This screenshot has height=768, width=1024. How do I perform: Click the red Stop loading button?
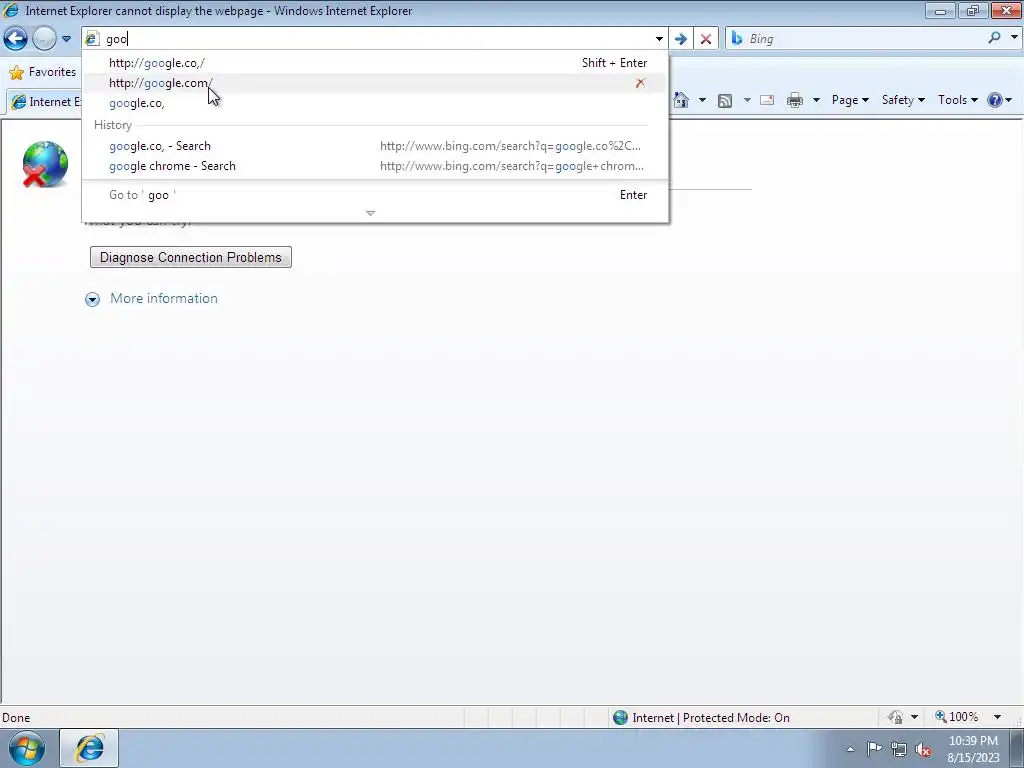click(x=706, y=39)
